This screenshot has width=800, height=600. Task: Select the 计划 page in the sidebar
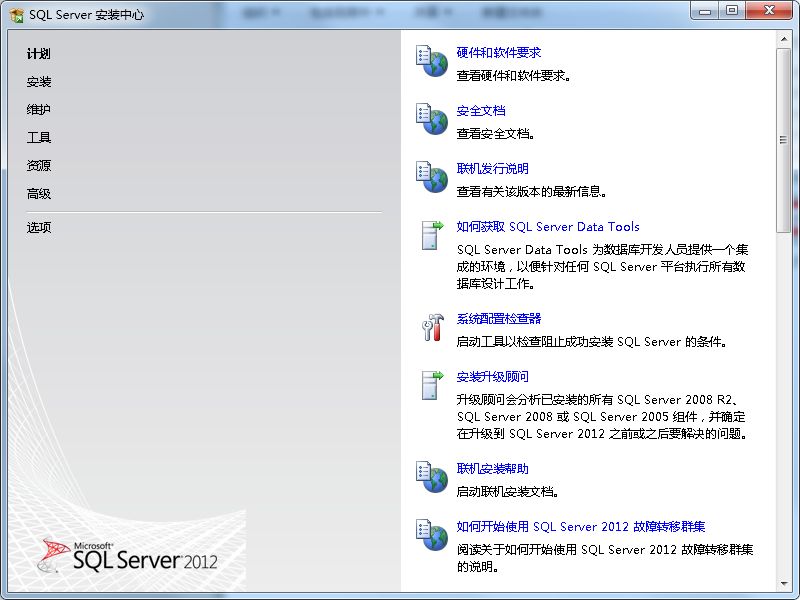click(39, 54)
